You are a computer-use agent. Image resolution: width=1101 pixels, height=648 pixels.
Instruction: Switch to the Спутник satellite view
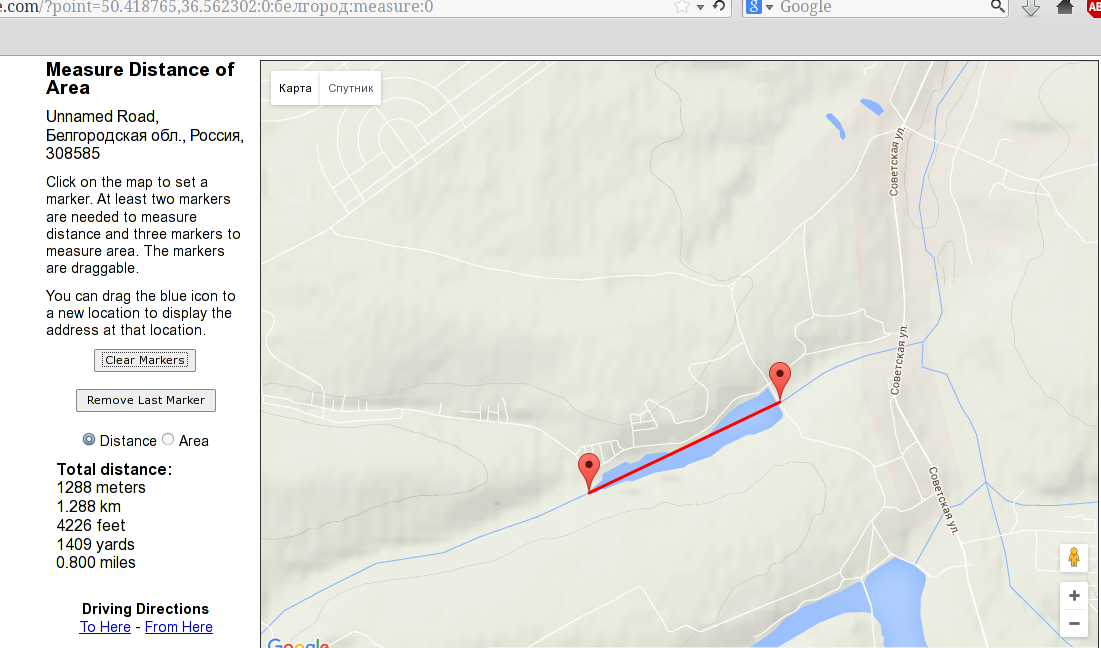point(350,88)
